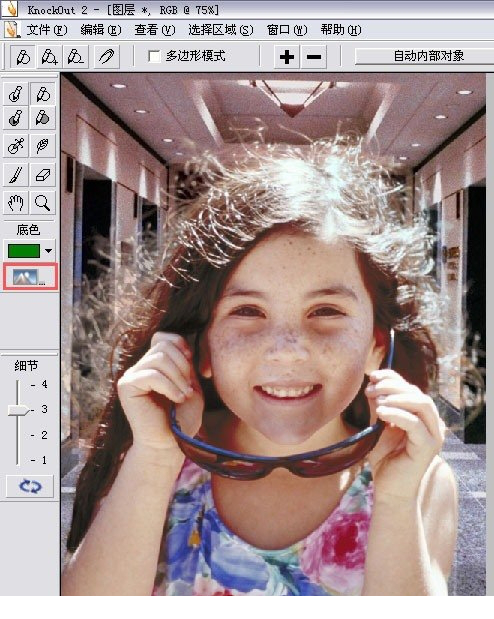Select the outside shadow object tool
Viewport: 494px width, 619px height.
pyautogui.click(x=43, y=118)
